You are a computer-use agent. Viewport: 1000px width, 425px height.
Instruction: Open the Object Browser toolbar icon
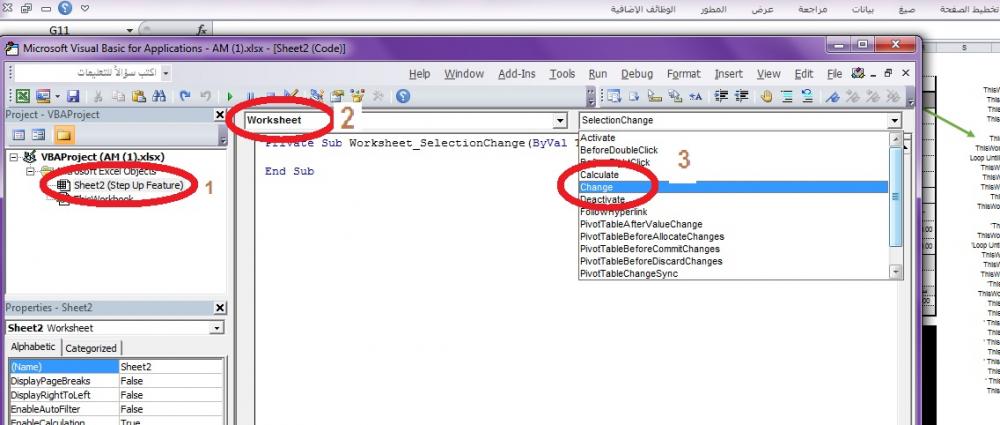pyautogui.click(x=357, y=96)
